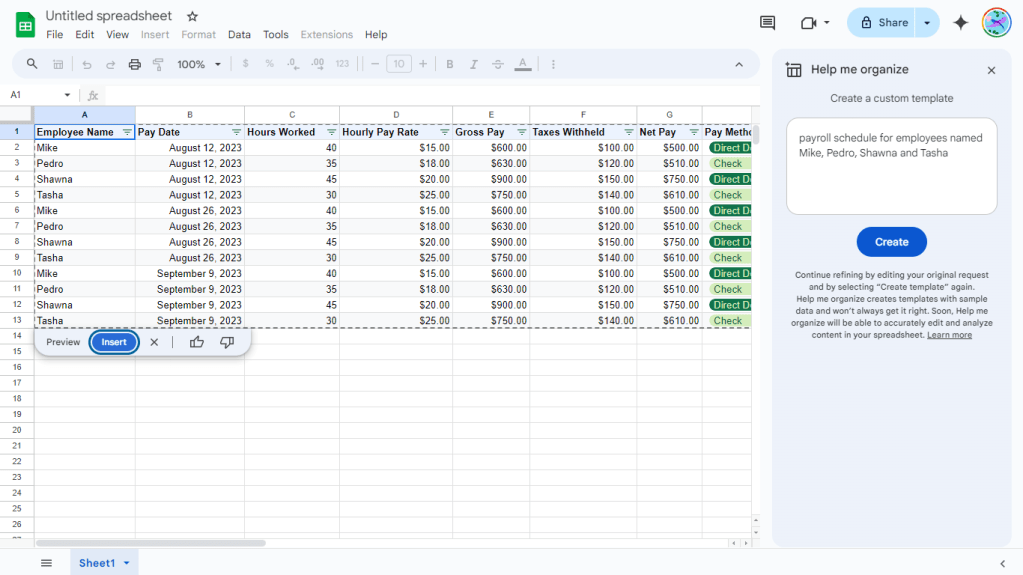Image resolution: width=1023 pixels, height=575 pixels.
Task: Give thumbs down feedback
Action: pos(227,342)
